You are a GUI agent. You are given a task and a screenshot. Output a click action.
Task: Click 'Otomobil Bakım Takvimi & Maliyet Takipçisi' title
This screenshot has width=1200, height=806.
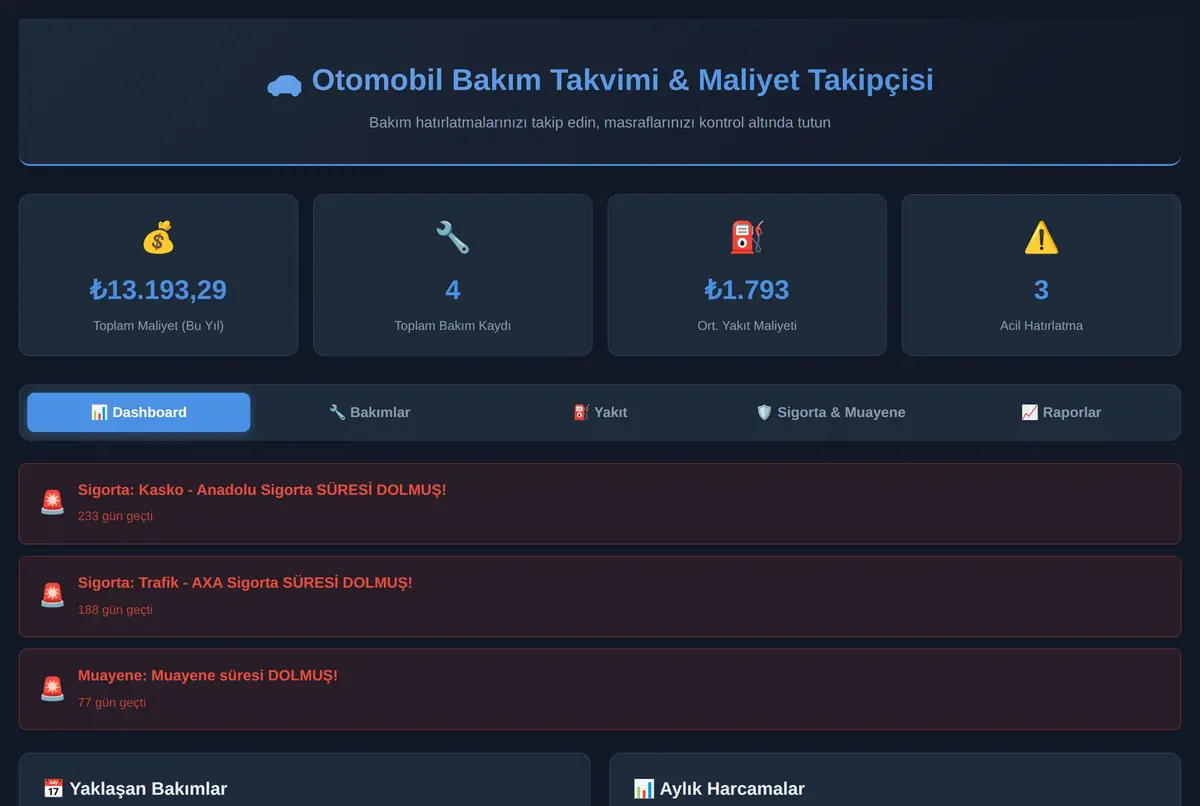(x=622, y=80)
